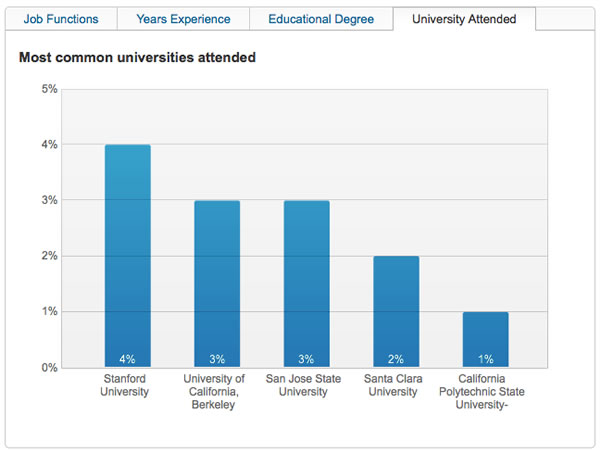The image size is (600, 452).
Task: Click the Stanford University axis label
Action: pyautogui.click(x=127, y=386)
